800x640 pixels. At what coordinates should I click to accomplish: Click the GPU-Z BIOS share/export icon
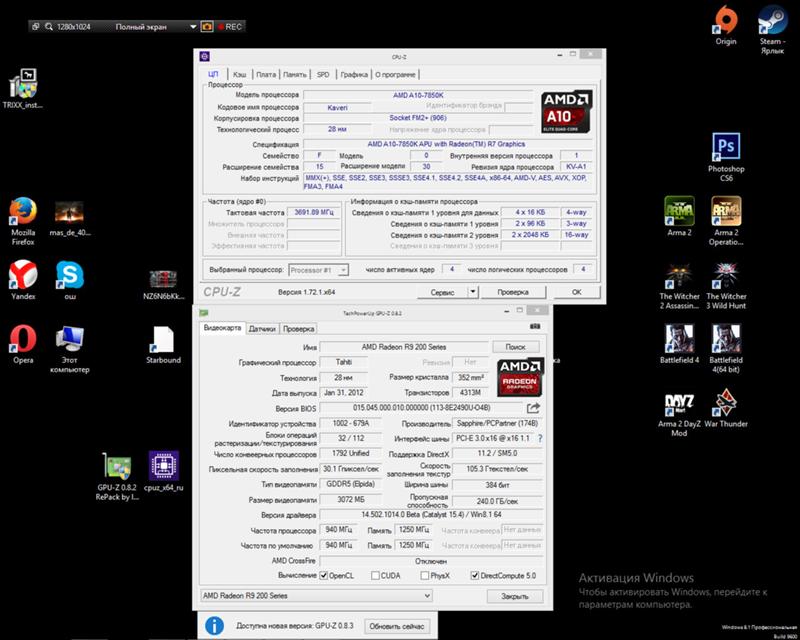click(534, 408)
